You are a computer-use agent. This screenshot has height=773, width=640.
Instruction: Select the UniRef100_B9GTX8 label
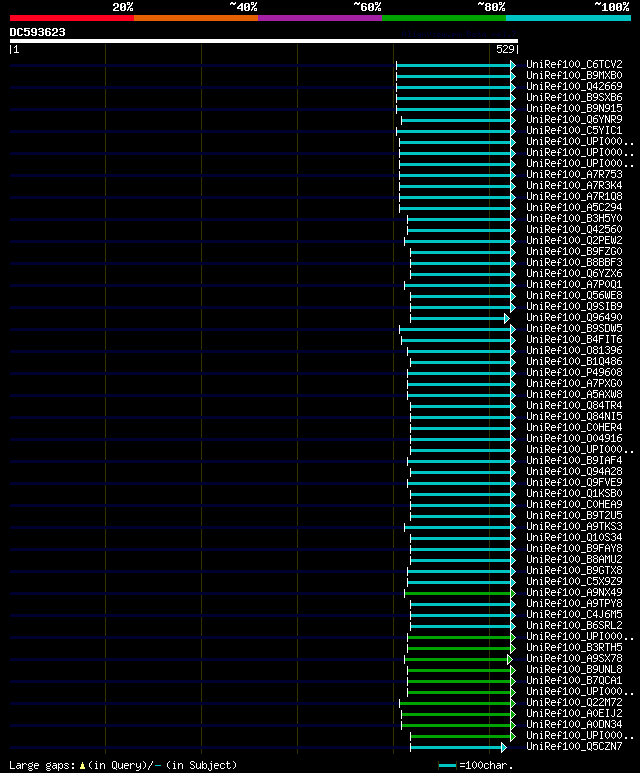click(x=574, y=570)
